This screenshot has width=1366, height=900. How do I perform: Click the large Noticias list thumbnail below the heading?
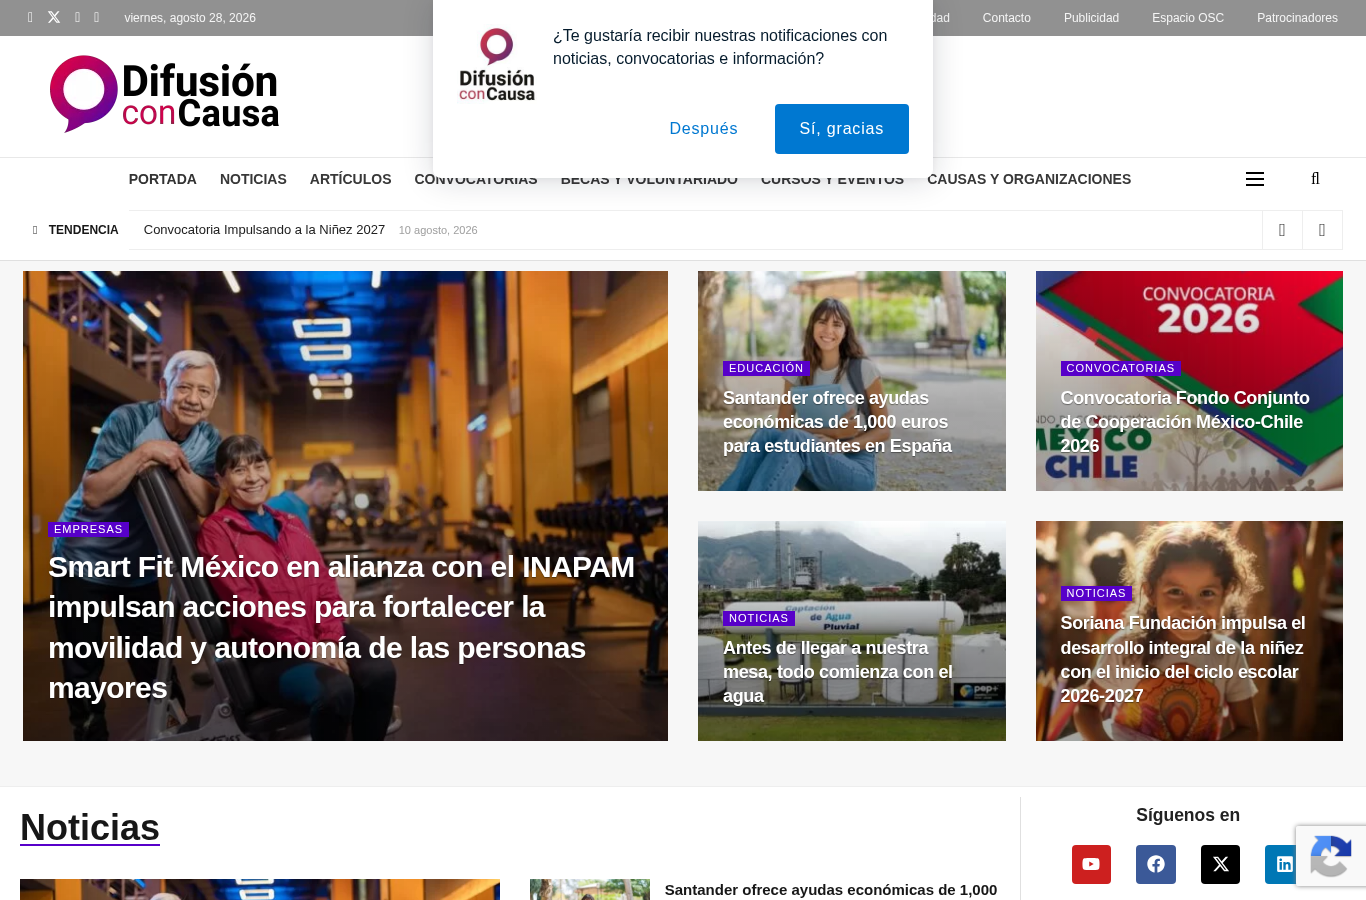(x=260, y=889)
